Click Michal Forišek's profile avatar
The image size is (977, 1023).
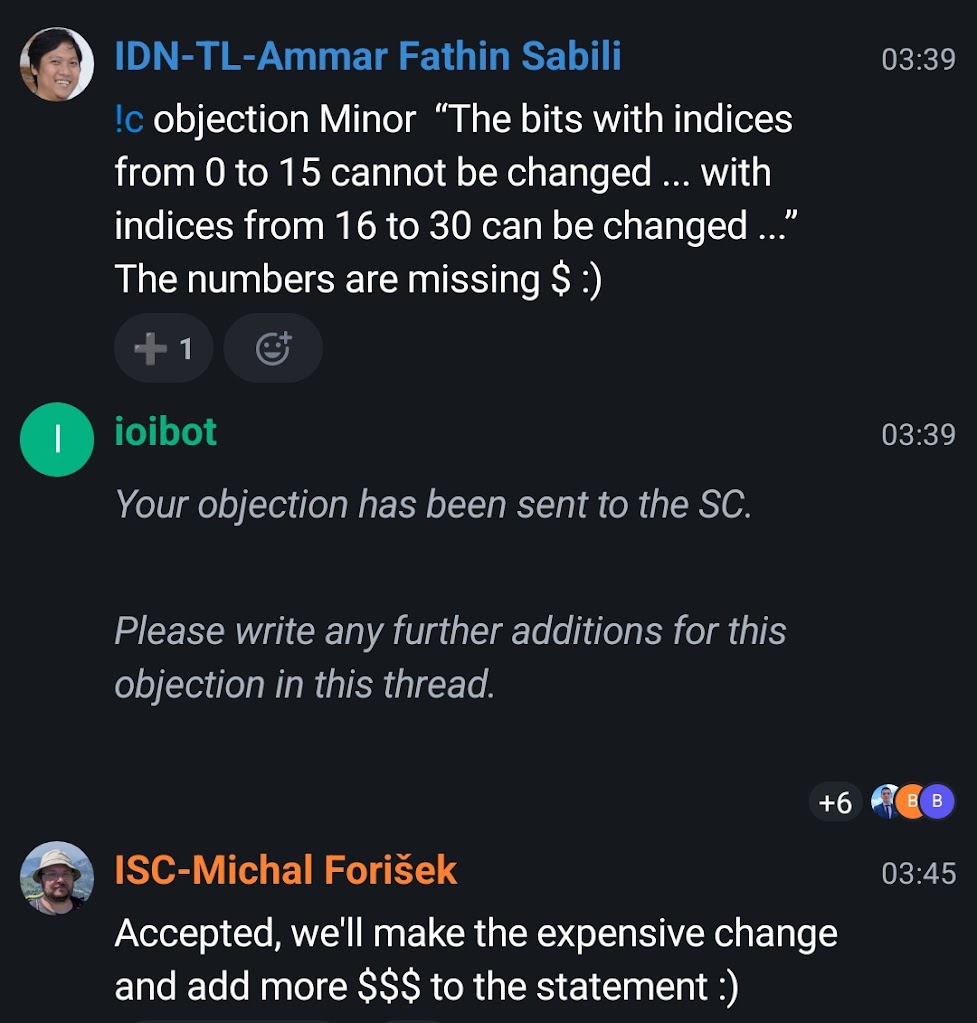click(57, 877)
